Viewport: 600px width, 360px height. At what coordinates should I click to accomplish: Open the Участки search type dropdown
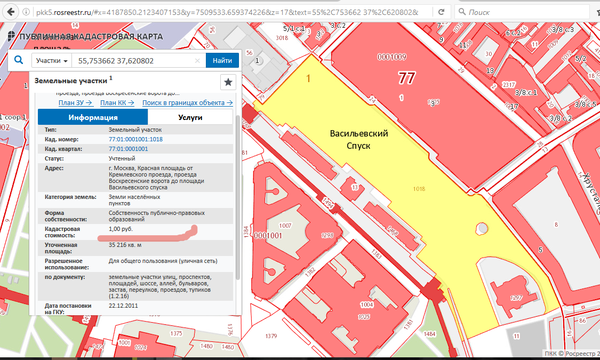[x=51, y=61]
